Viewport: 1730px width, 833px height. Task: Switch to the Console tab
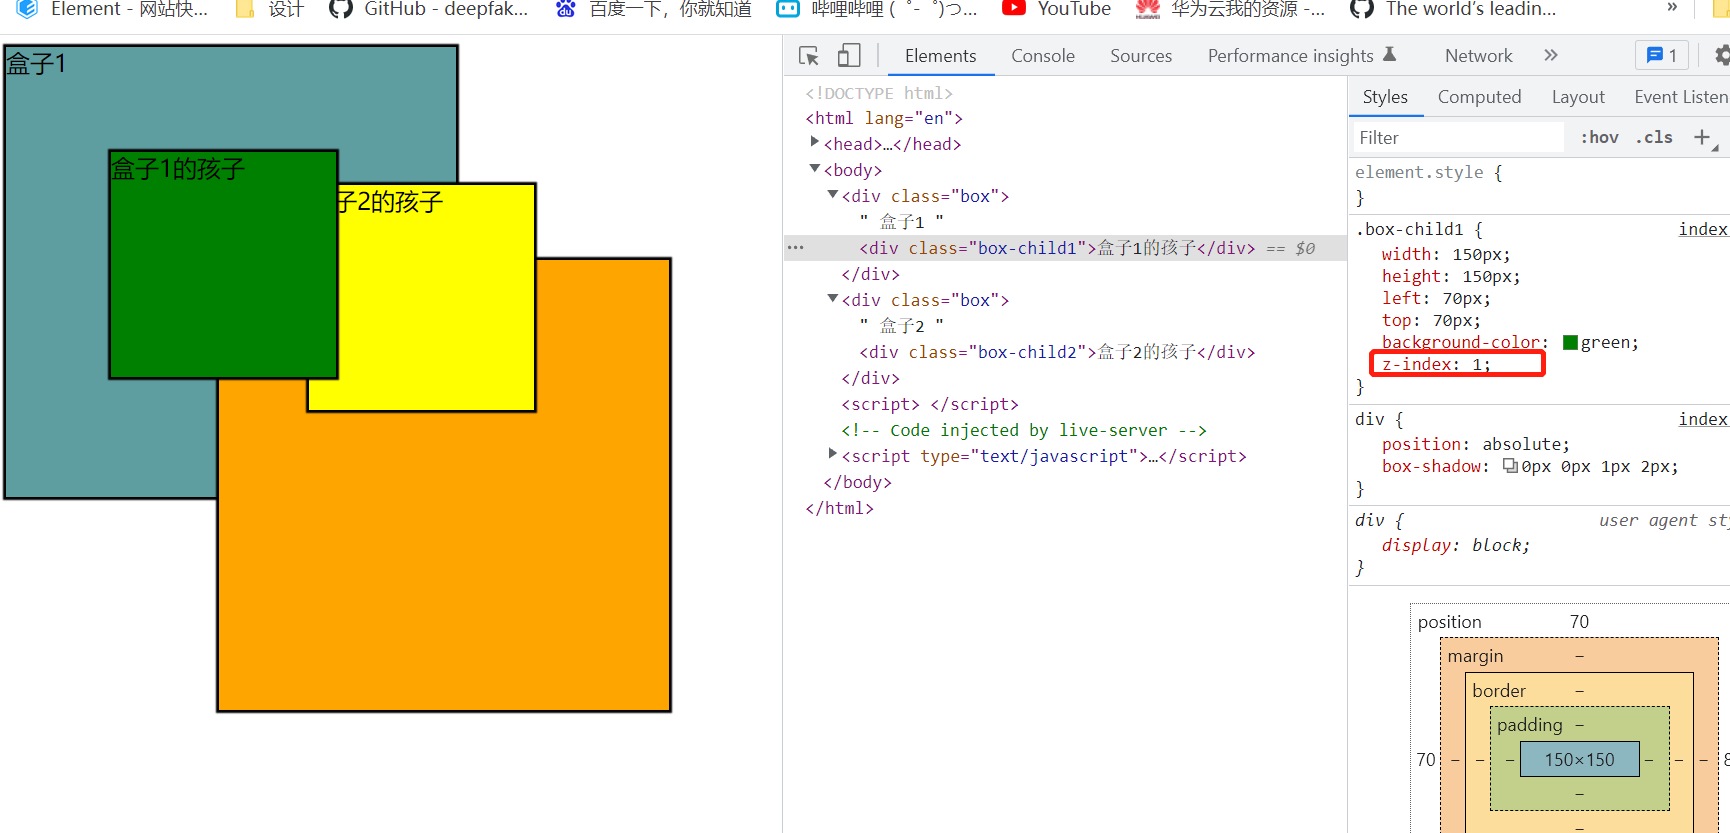point(1043,56)
